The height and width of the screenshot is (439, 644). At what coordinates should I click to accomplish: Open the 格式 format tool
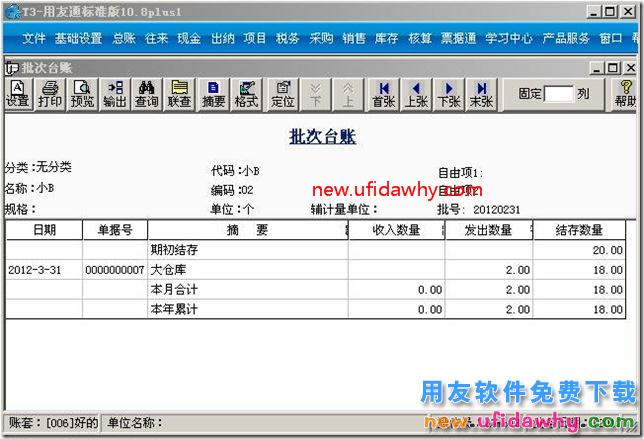246,94
